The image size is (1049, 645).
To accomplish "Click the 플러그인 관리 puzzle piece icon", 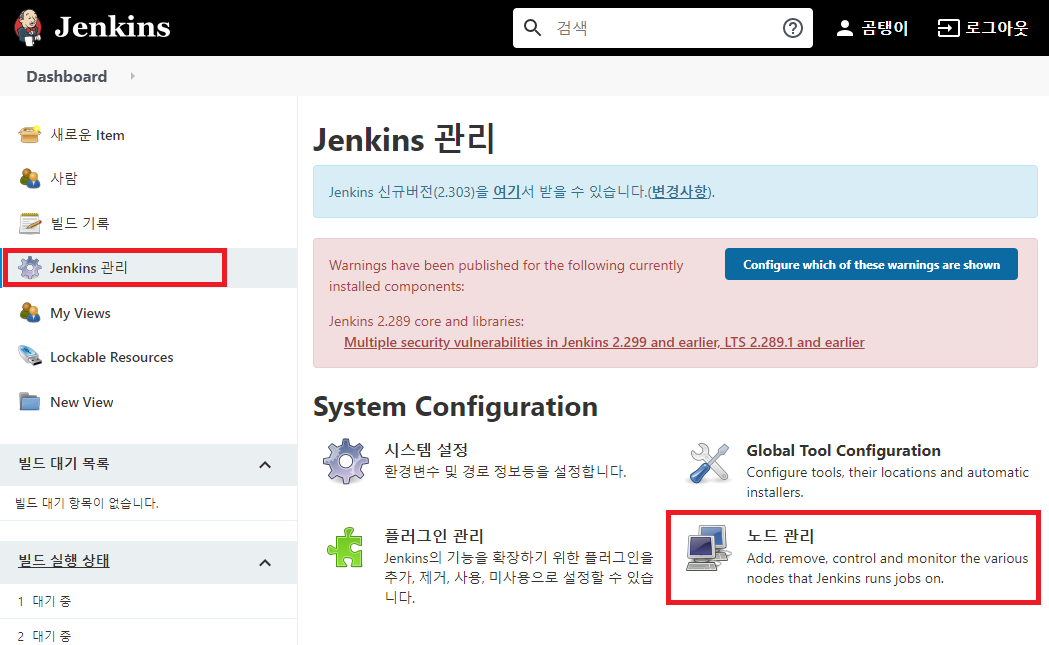I will coord(345,547).
